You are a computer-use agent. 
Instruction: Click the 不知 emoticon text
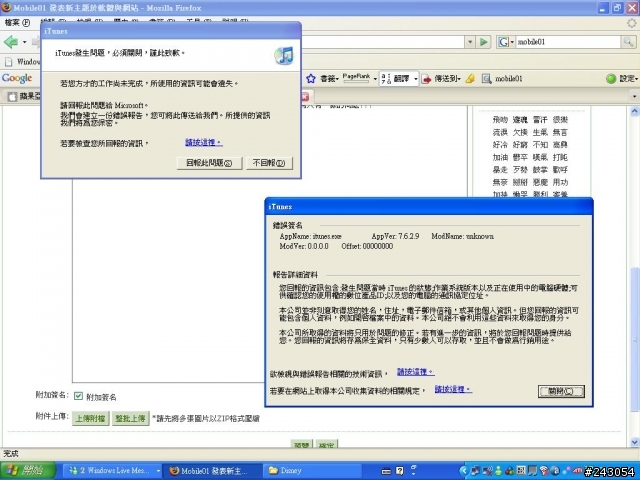pyautogui.click(x=540, y=144)
